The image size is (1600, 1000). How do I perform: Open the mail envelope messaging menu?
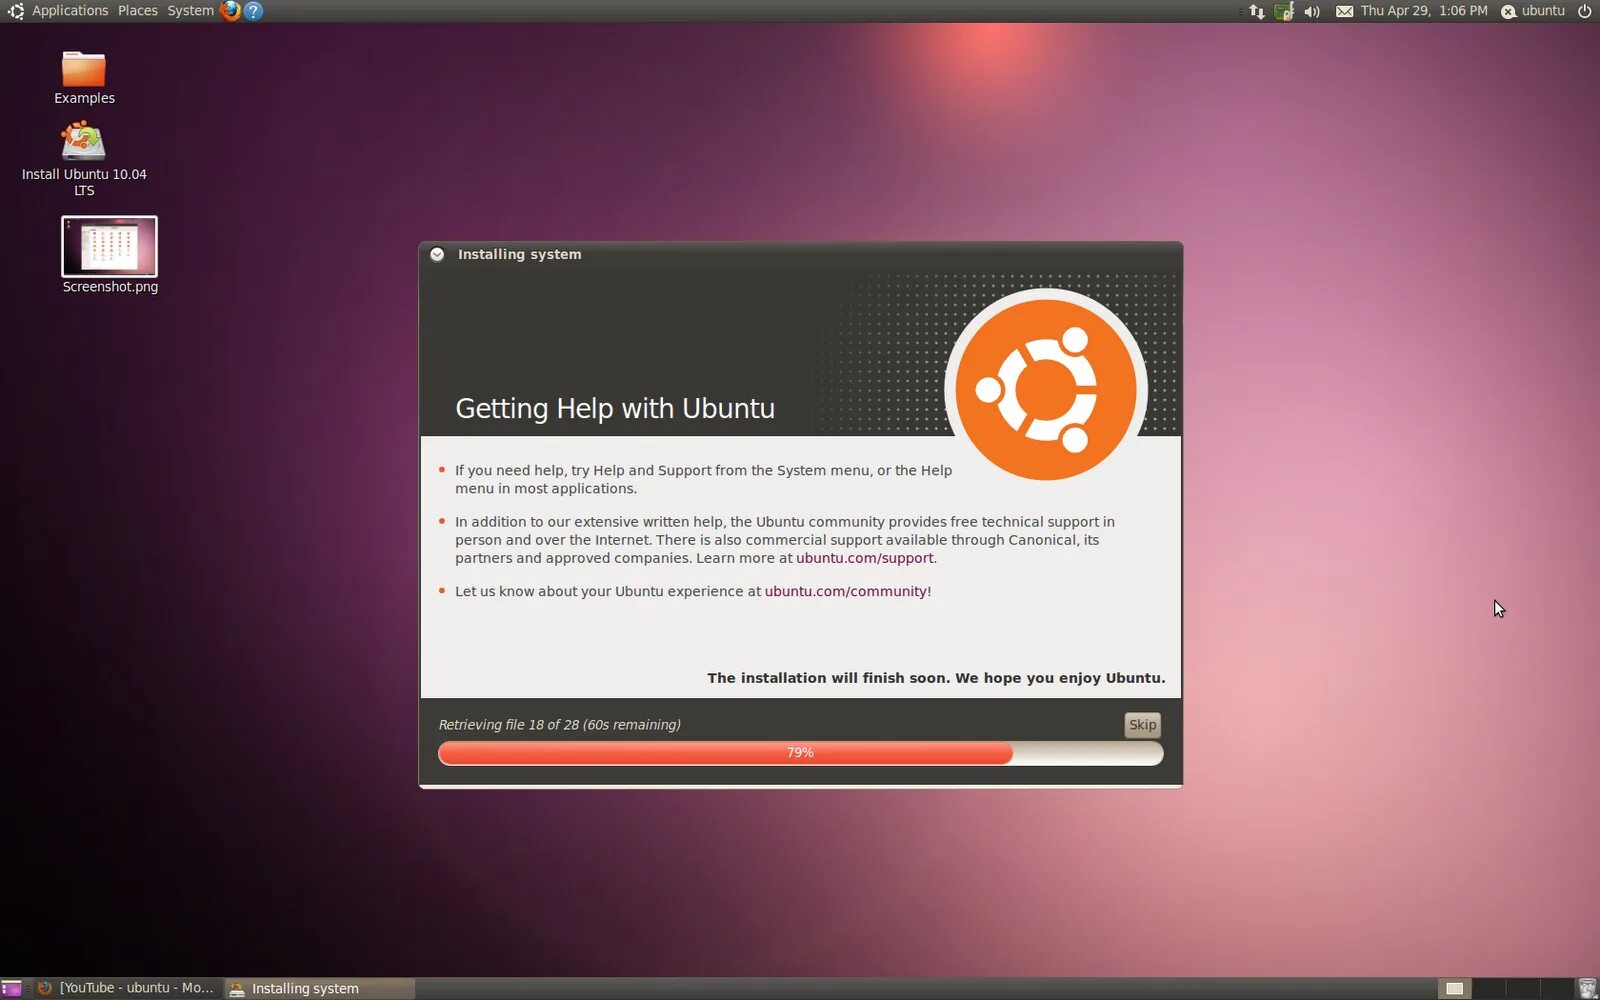[x=1344, y=11]
